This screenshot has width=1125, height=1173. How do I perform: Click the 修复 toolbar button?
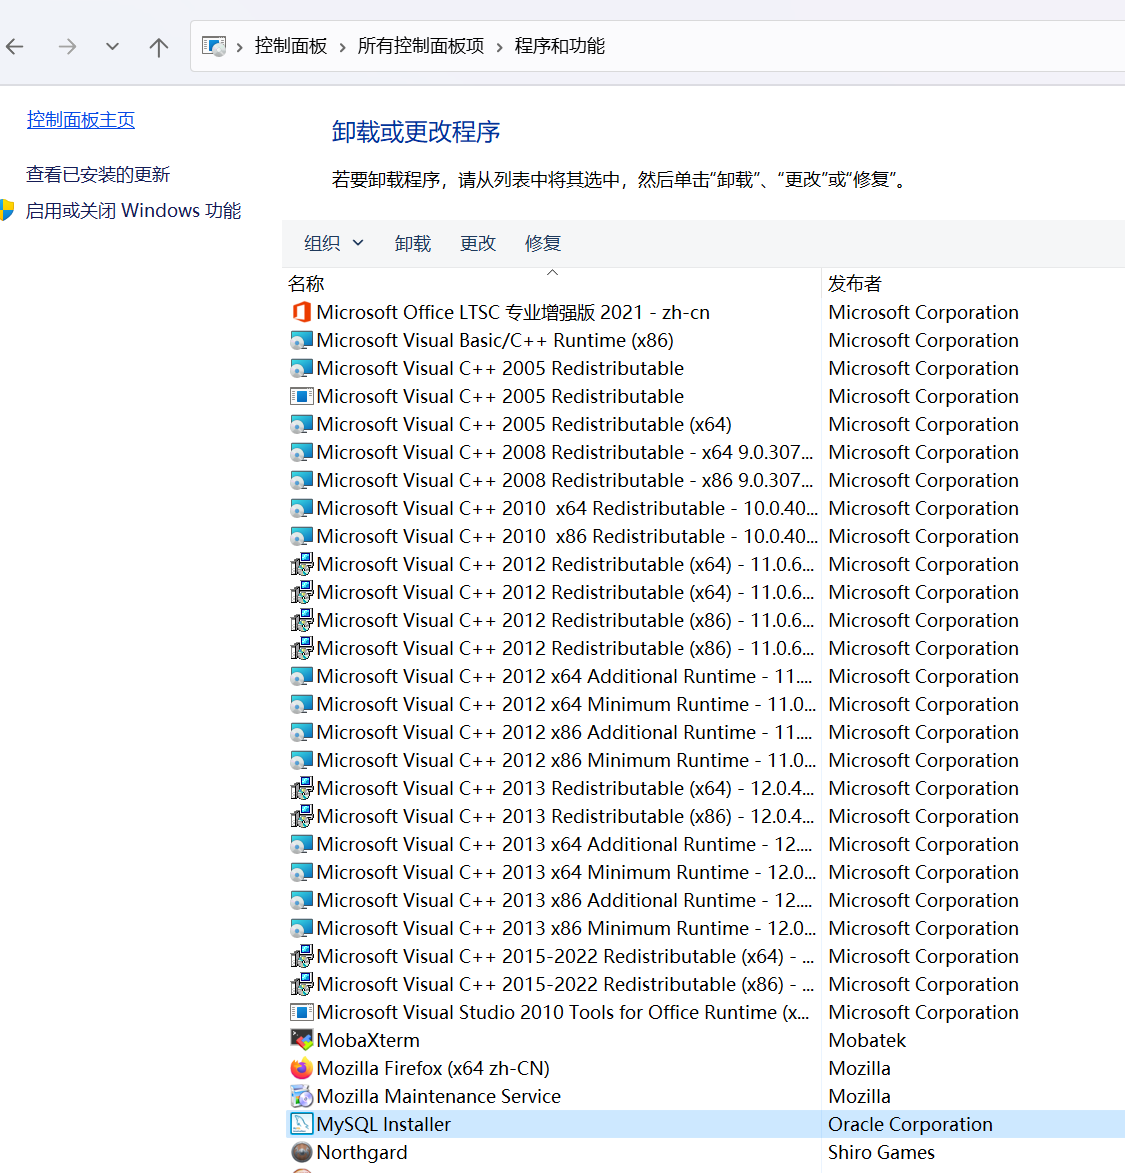pos(543,243)
